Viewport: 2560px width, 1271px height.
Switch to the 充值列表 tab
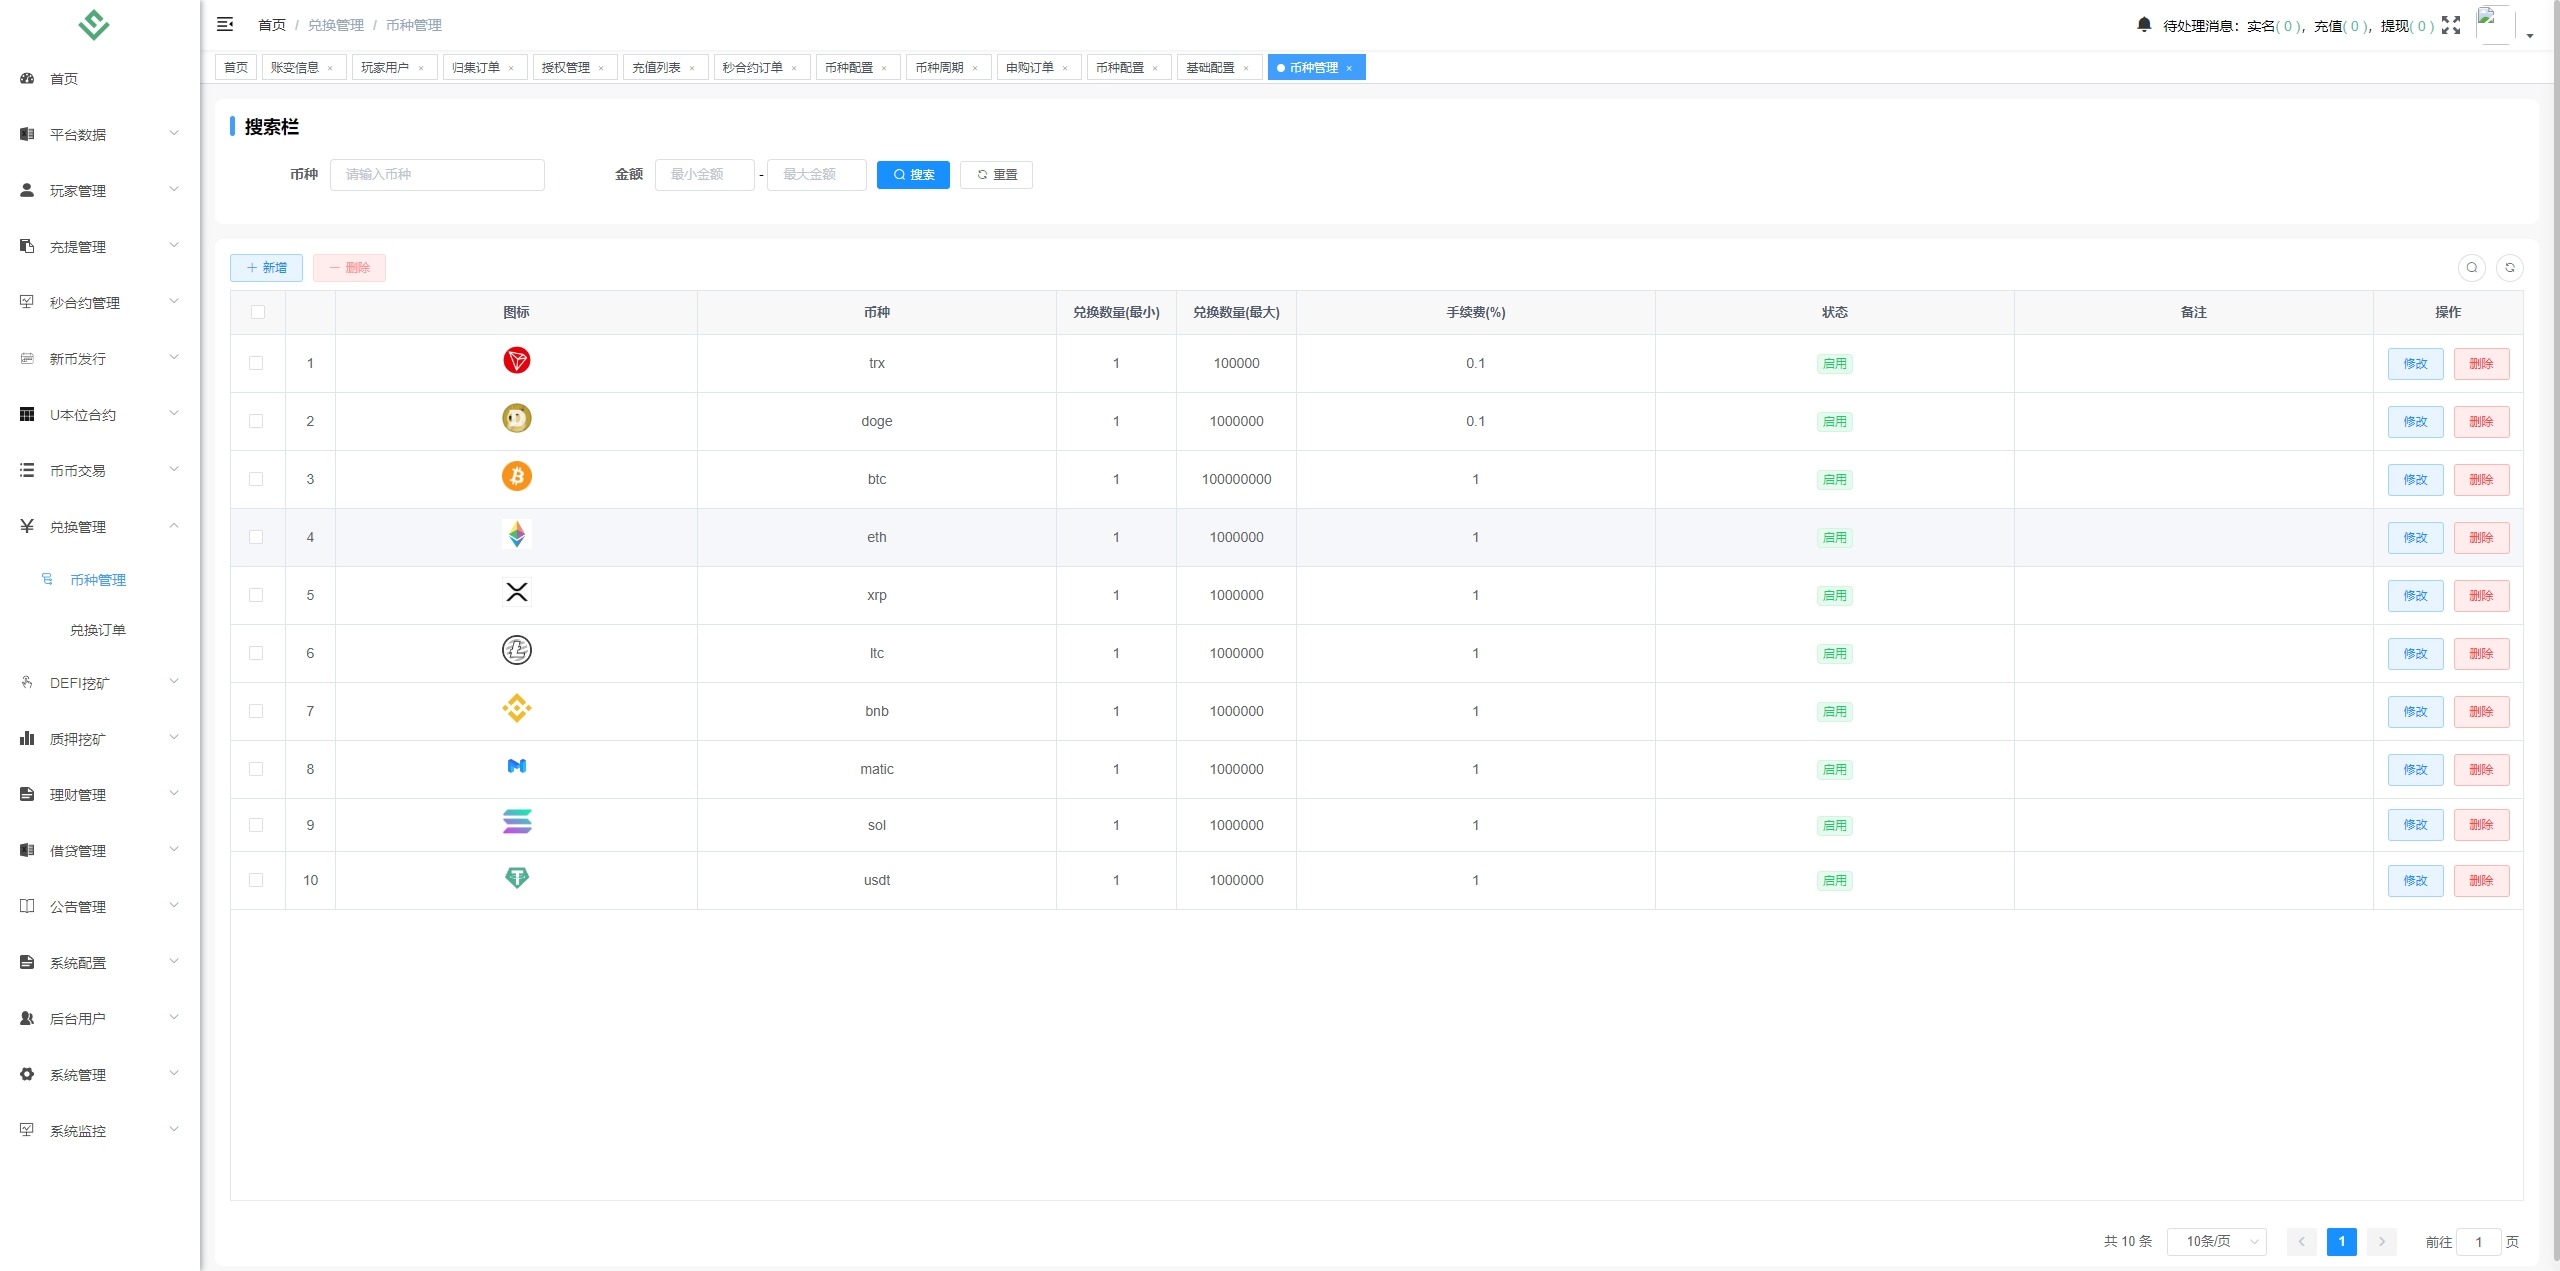(656, 67)
